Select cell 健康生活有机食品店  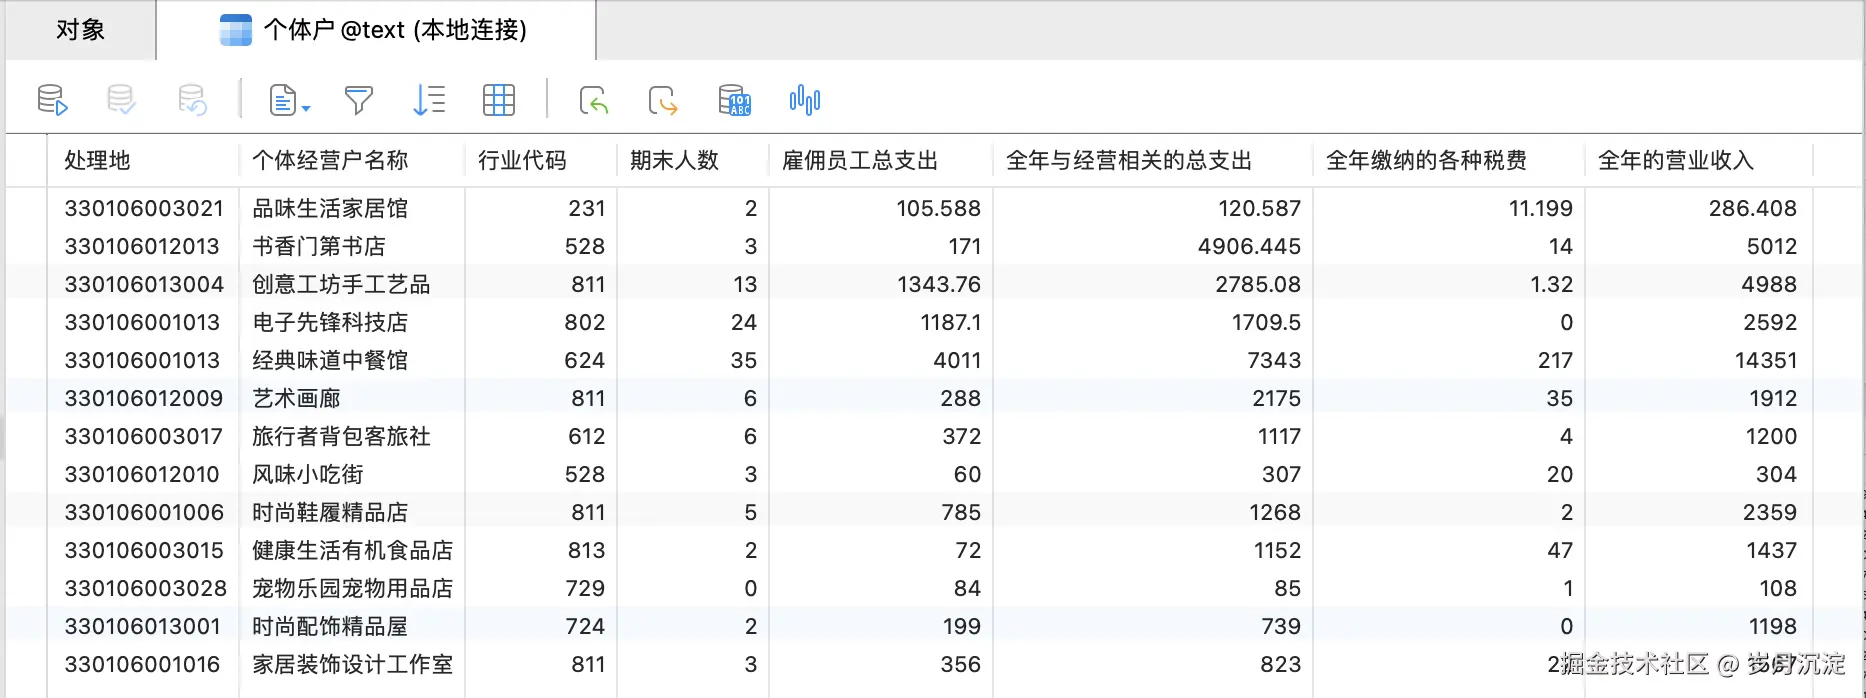click(x=352, y=550)
